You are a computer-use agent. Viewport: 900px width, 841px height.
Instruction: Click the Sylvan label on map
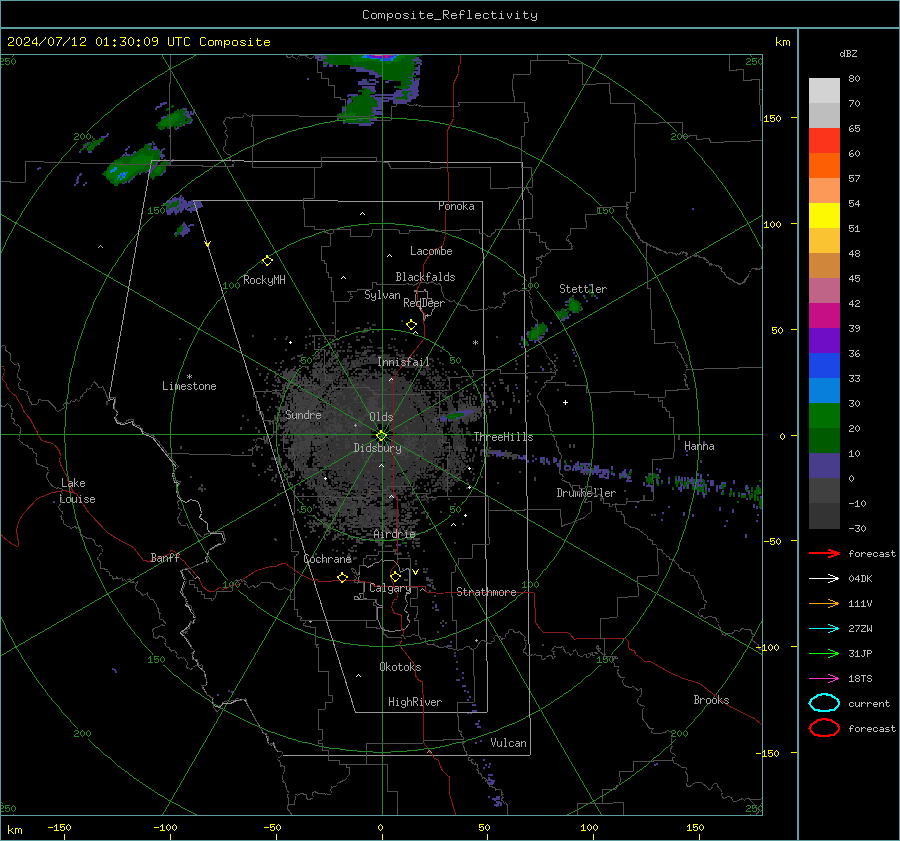click(x=382, y=295)
